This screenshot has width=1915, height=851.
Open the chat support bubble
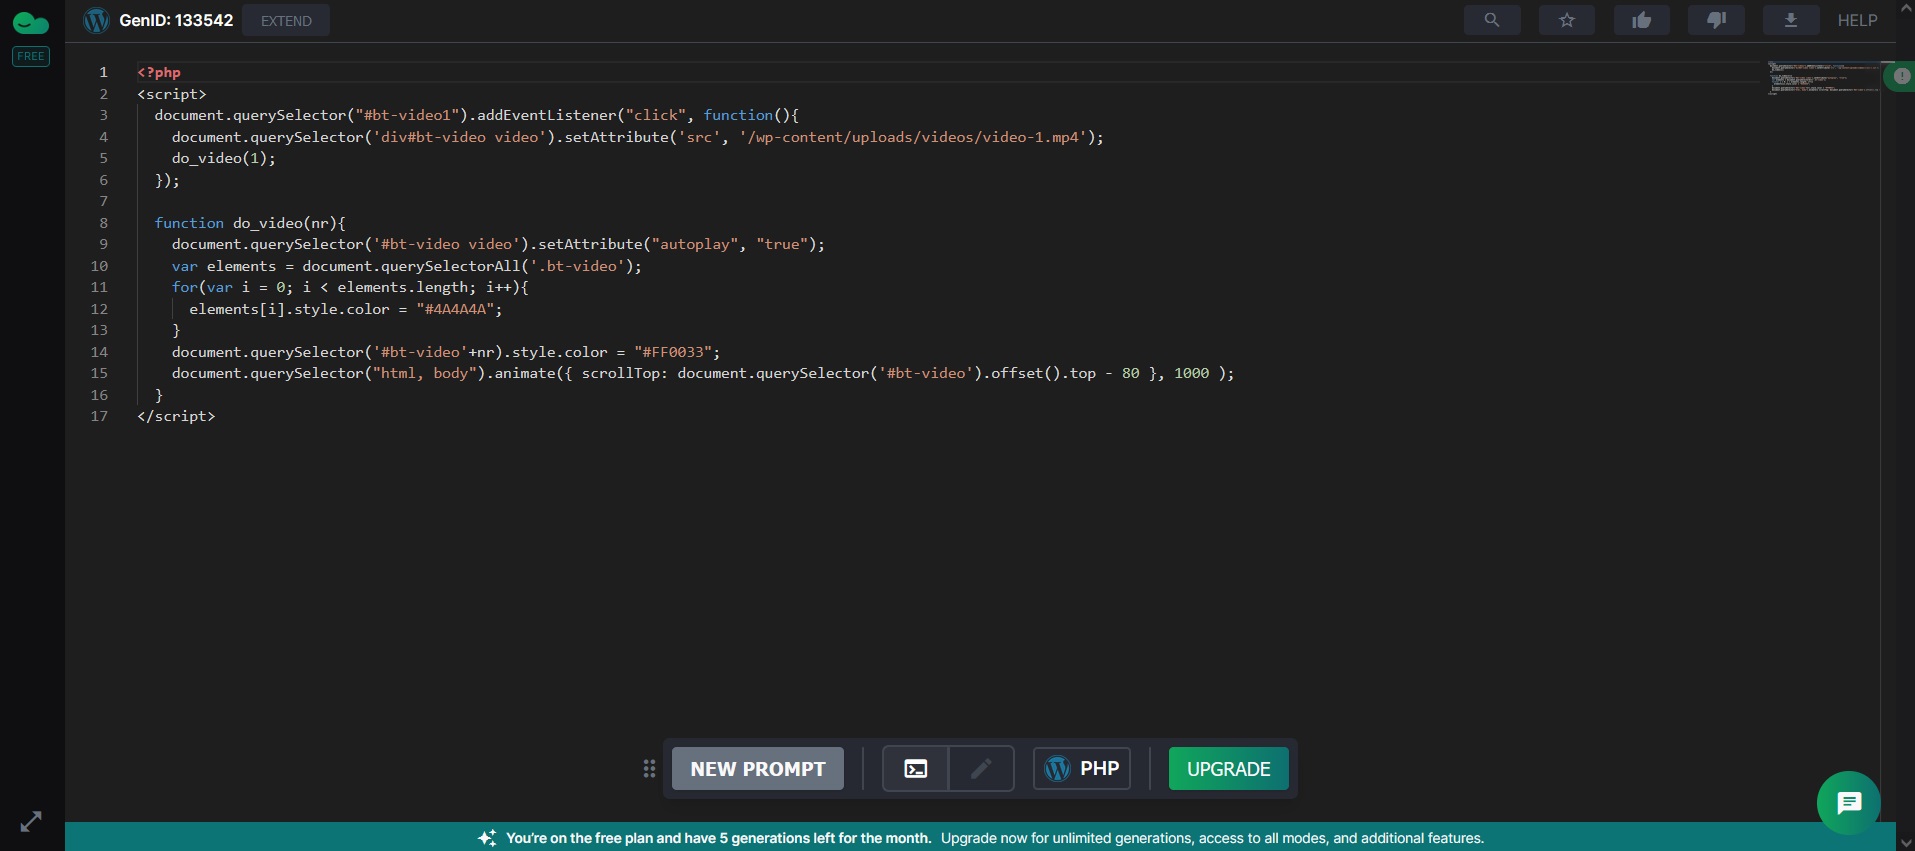(x=1849, y=803)
